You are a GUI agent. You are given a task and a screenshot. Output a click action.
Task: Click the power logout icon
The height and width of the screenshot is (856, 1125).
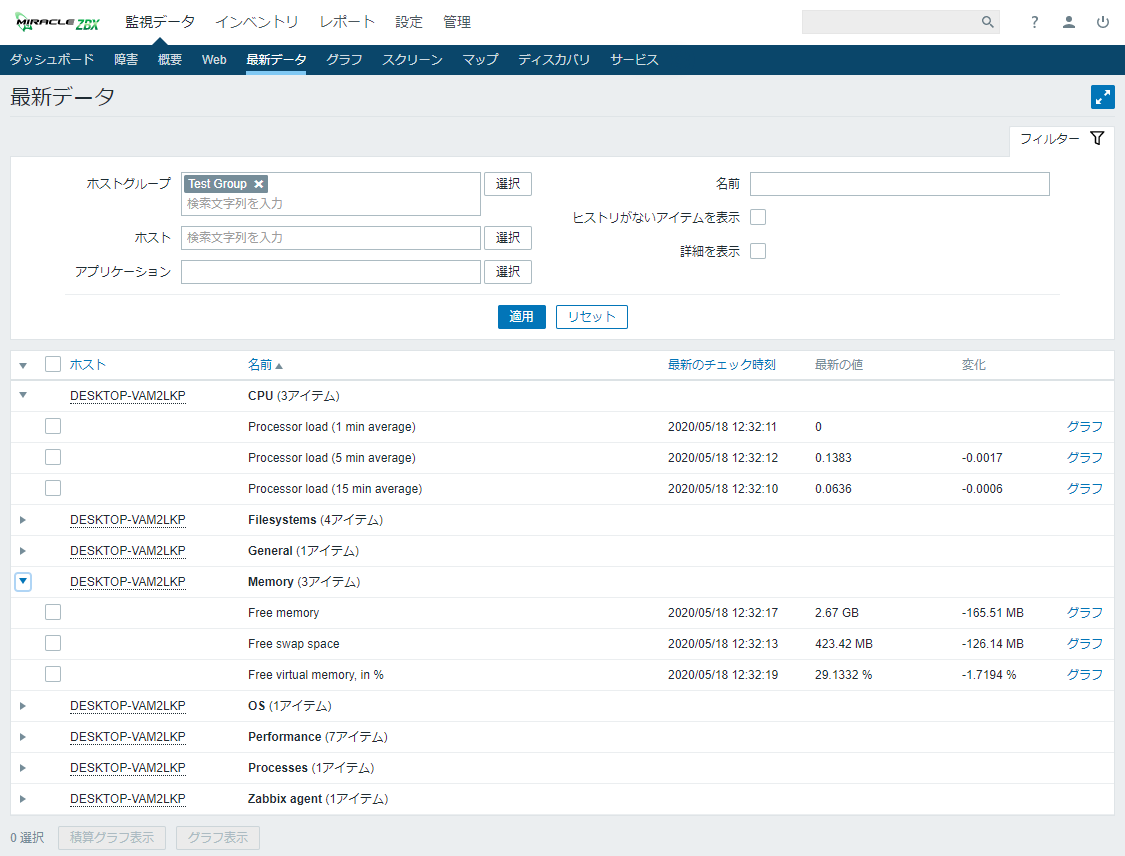(1103, 22)
